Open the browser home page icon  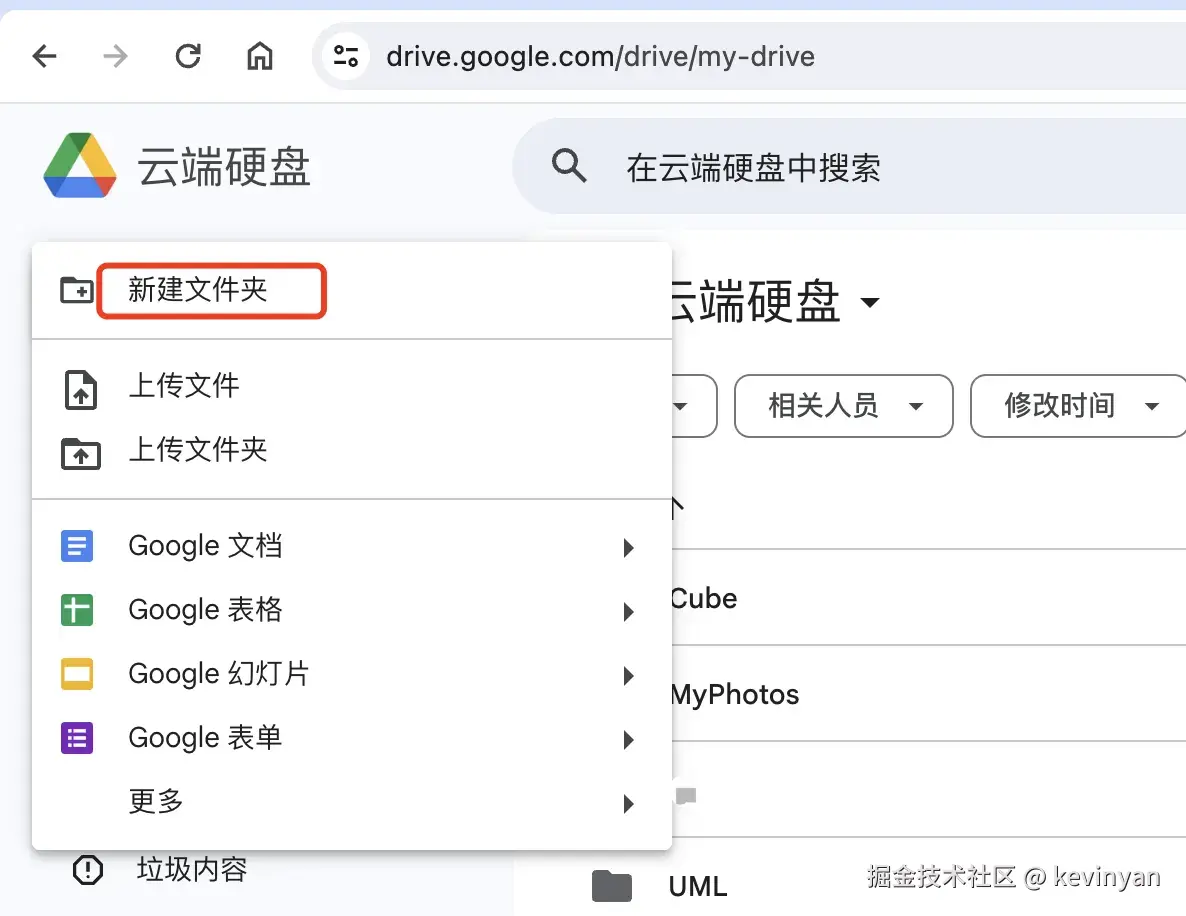pyautogui.click(x=259, y=56)
